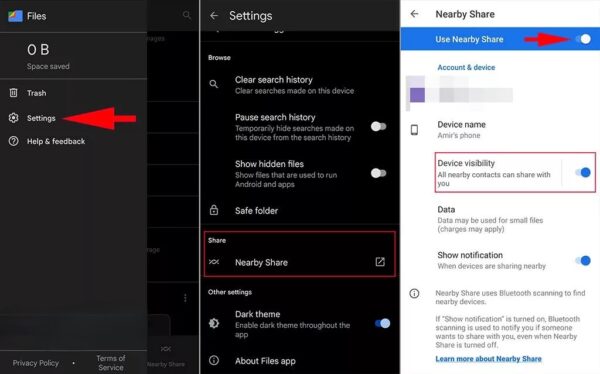Click the magnifier icon beside Clear search history
This screenshot has width=600, height=374.
[214, 84]
